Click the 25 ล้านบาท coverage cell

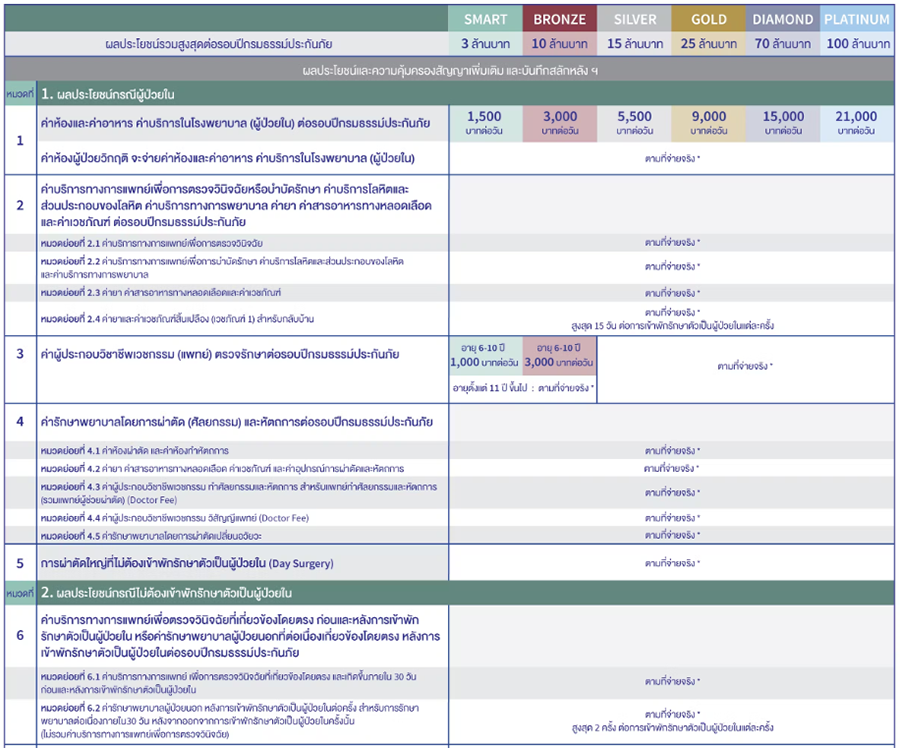(x=708, y=44)
